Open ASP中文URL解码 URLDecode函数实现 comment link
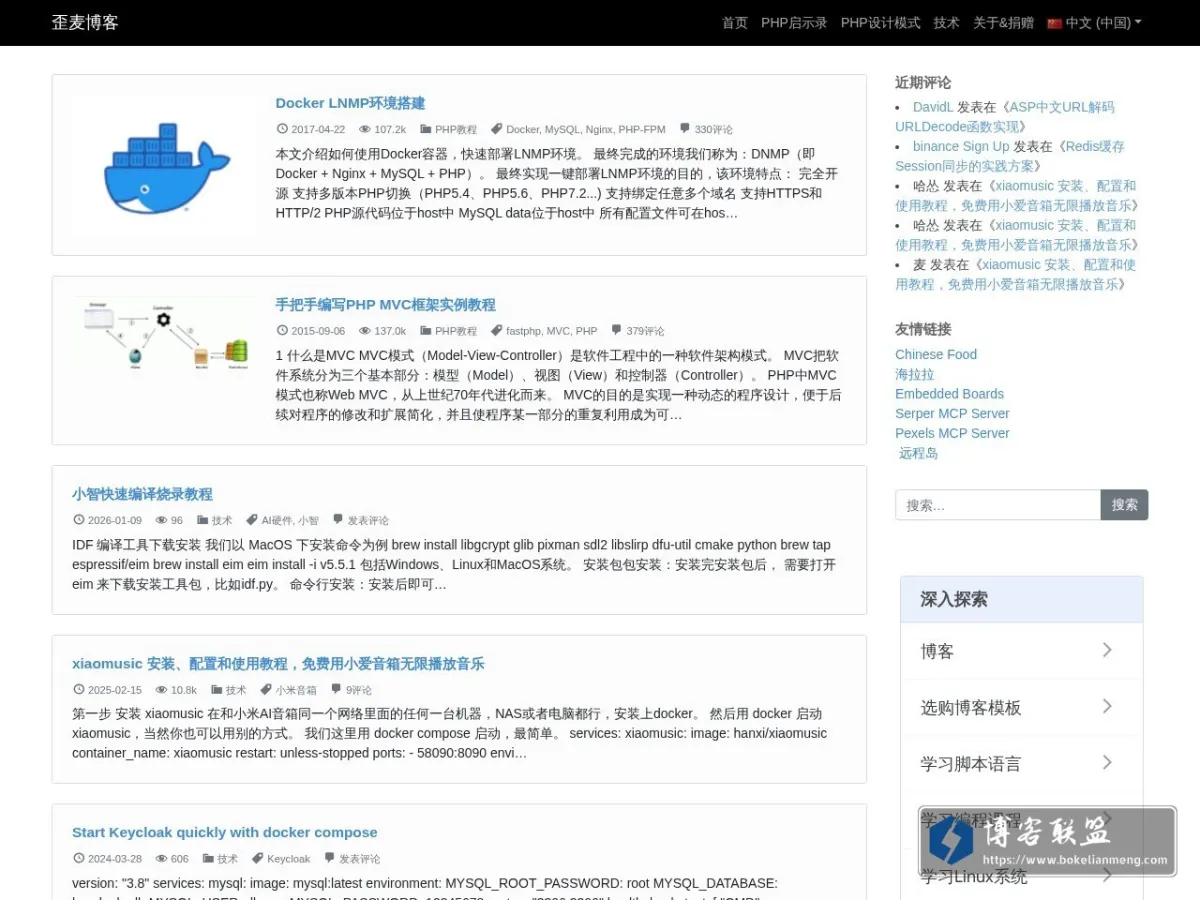This screenshot has height=900, width=1200. pyautogui.click(x=1004, y=117)
